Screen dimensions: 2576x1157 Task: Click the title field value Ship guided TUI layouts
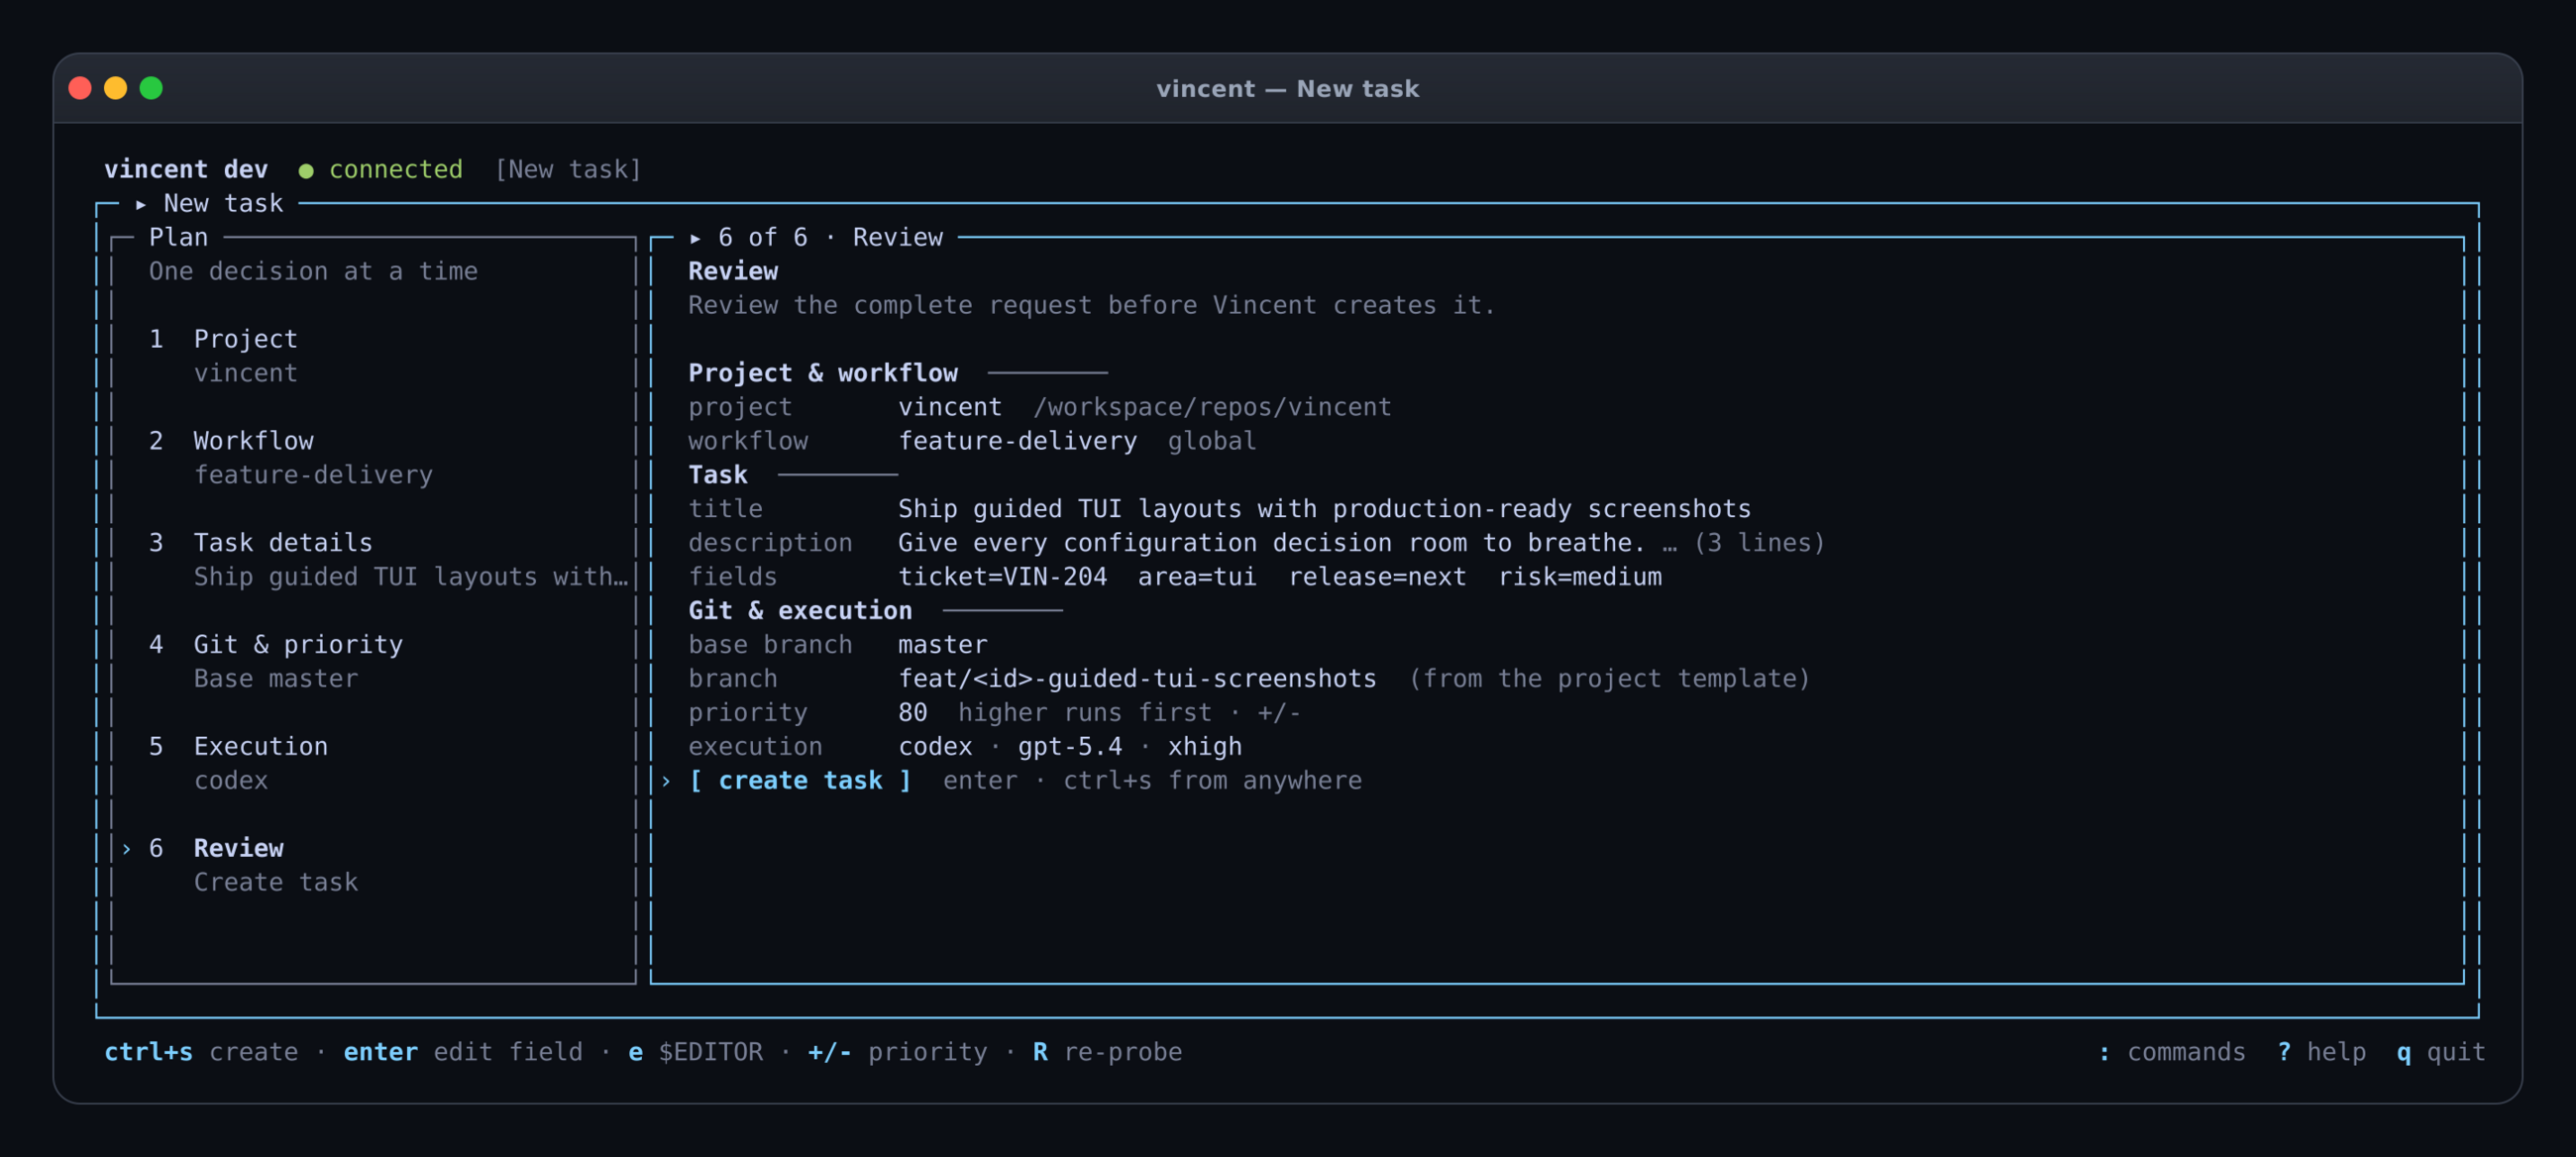tap(1324, 509)
